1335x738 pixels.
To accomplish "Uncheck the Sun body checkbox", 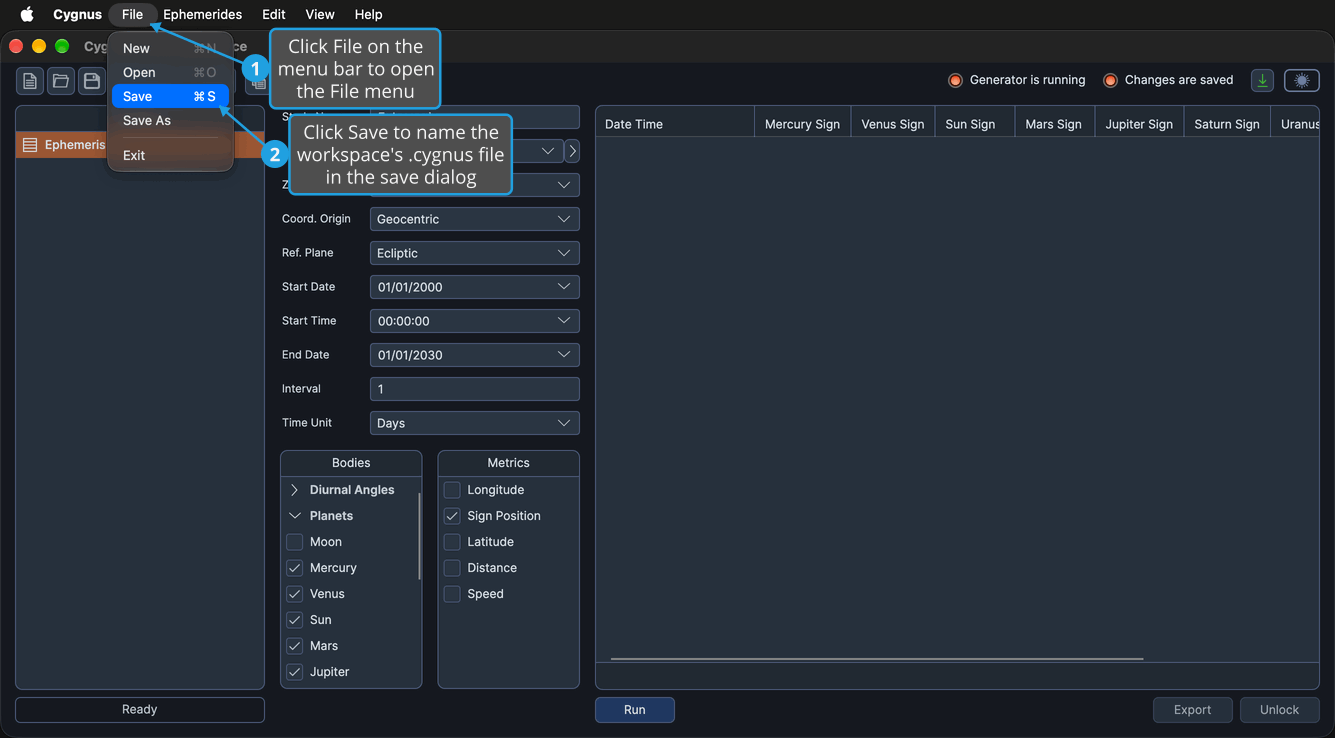I will click(295, 620).
